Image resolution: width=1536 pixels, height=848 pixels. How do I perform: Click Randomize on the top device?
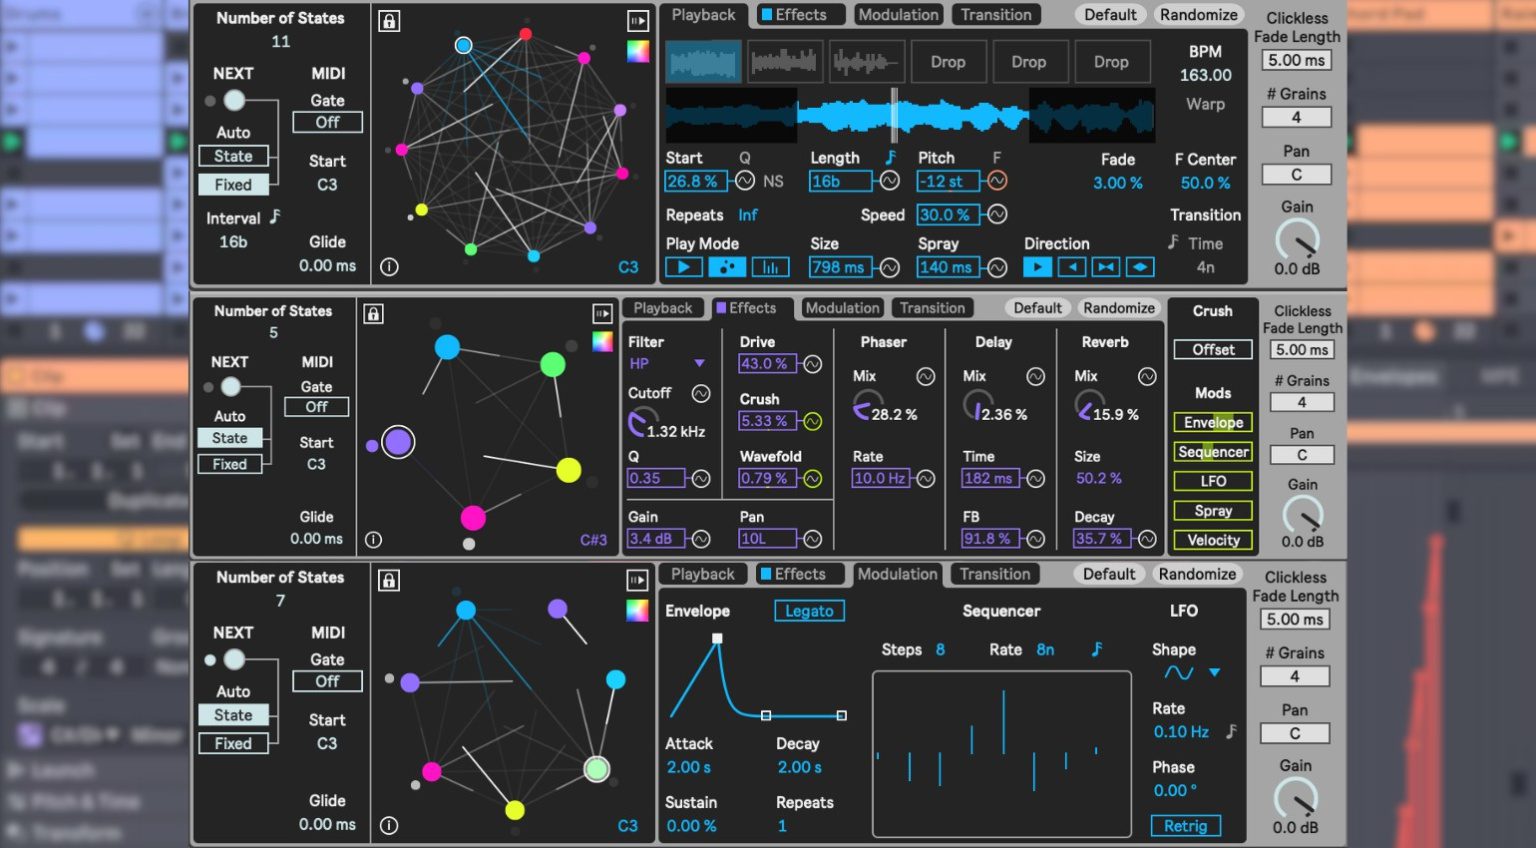coord(1198,14)
